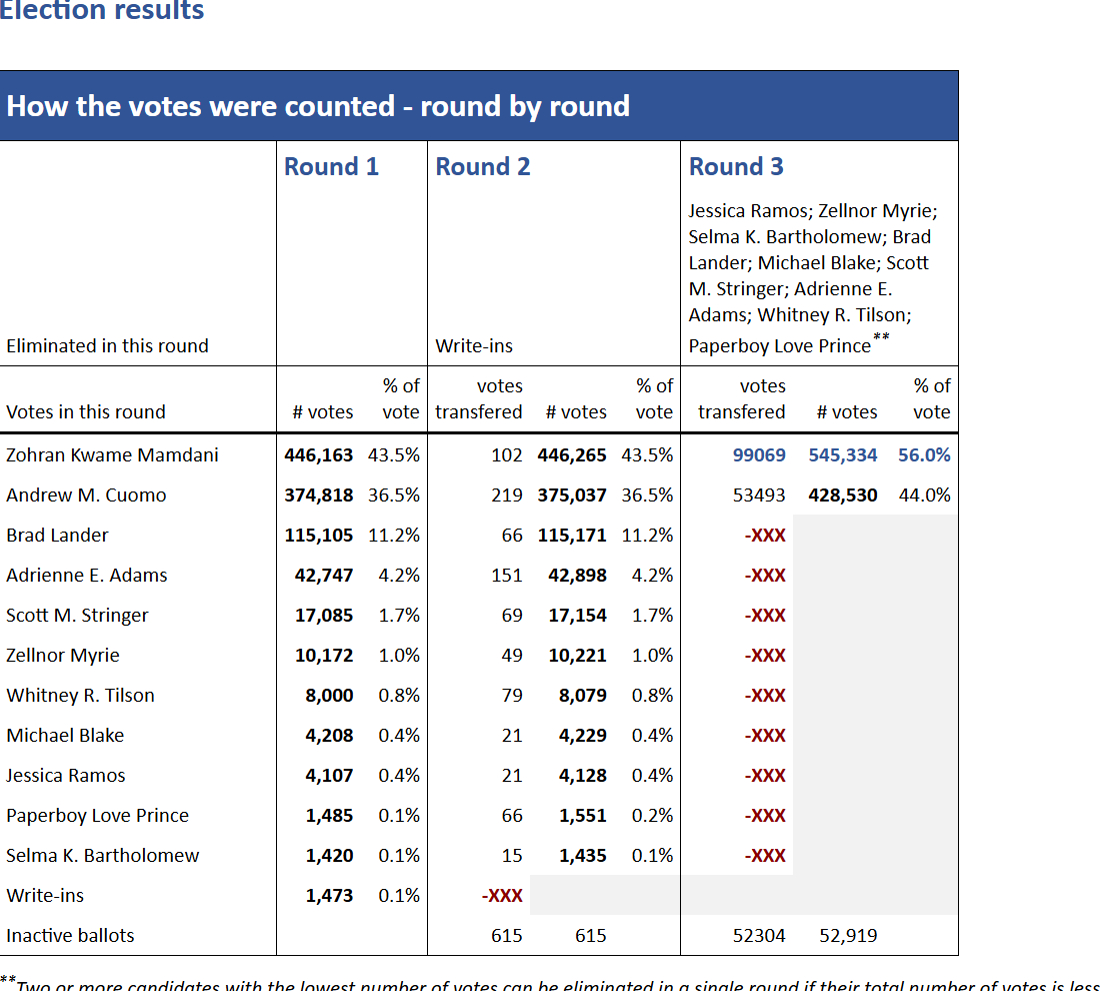
Task: Click the Write-ins row label
Action: (x=45, y=895)
